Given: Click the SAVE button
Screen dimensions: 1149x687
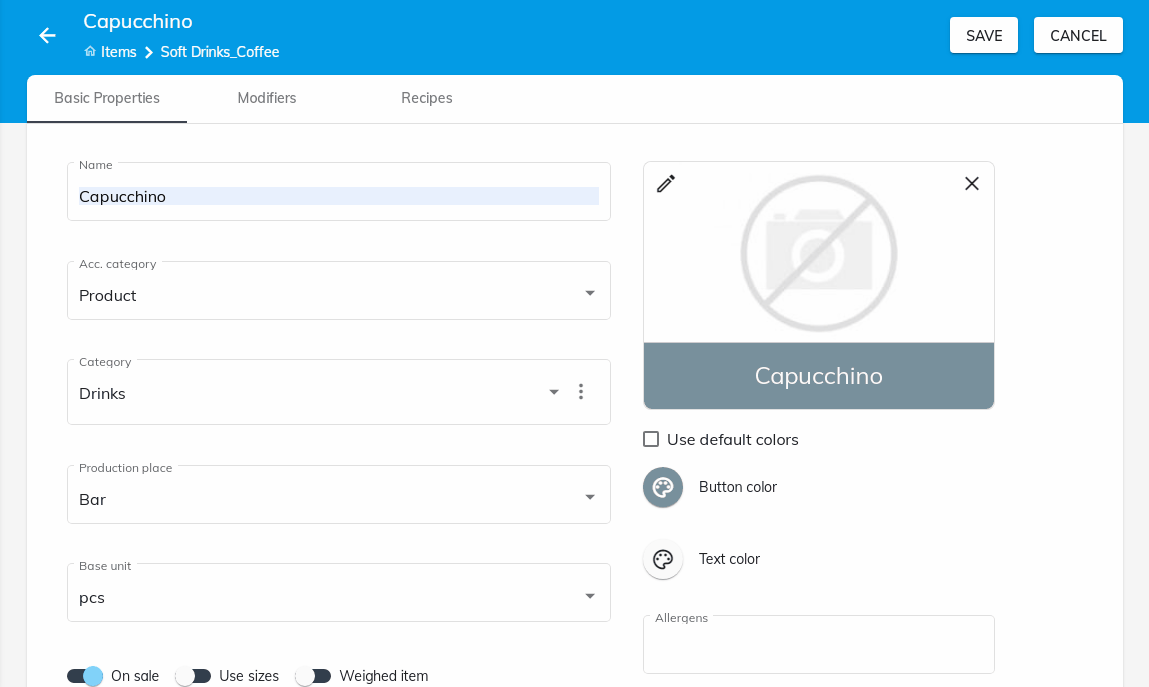Looking at the screenshot, I should pyautogui.click(x=984, y=35).
